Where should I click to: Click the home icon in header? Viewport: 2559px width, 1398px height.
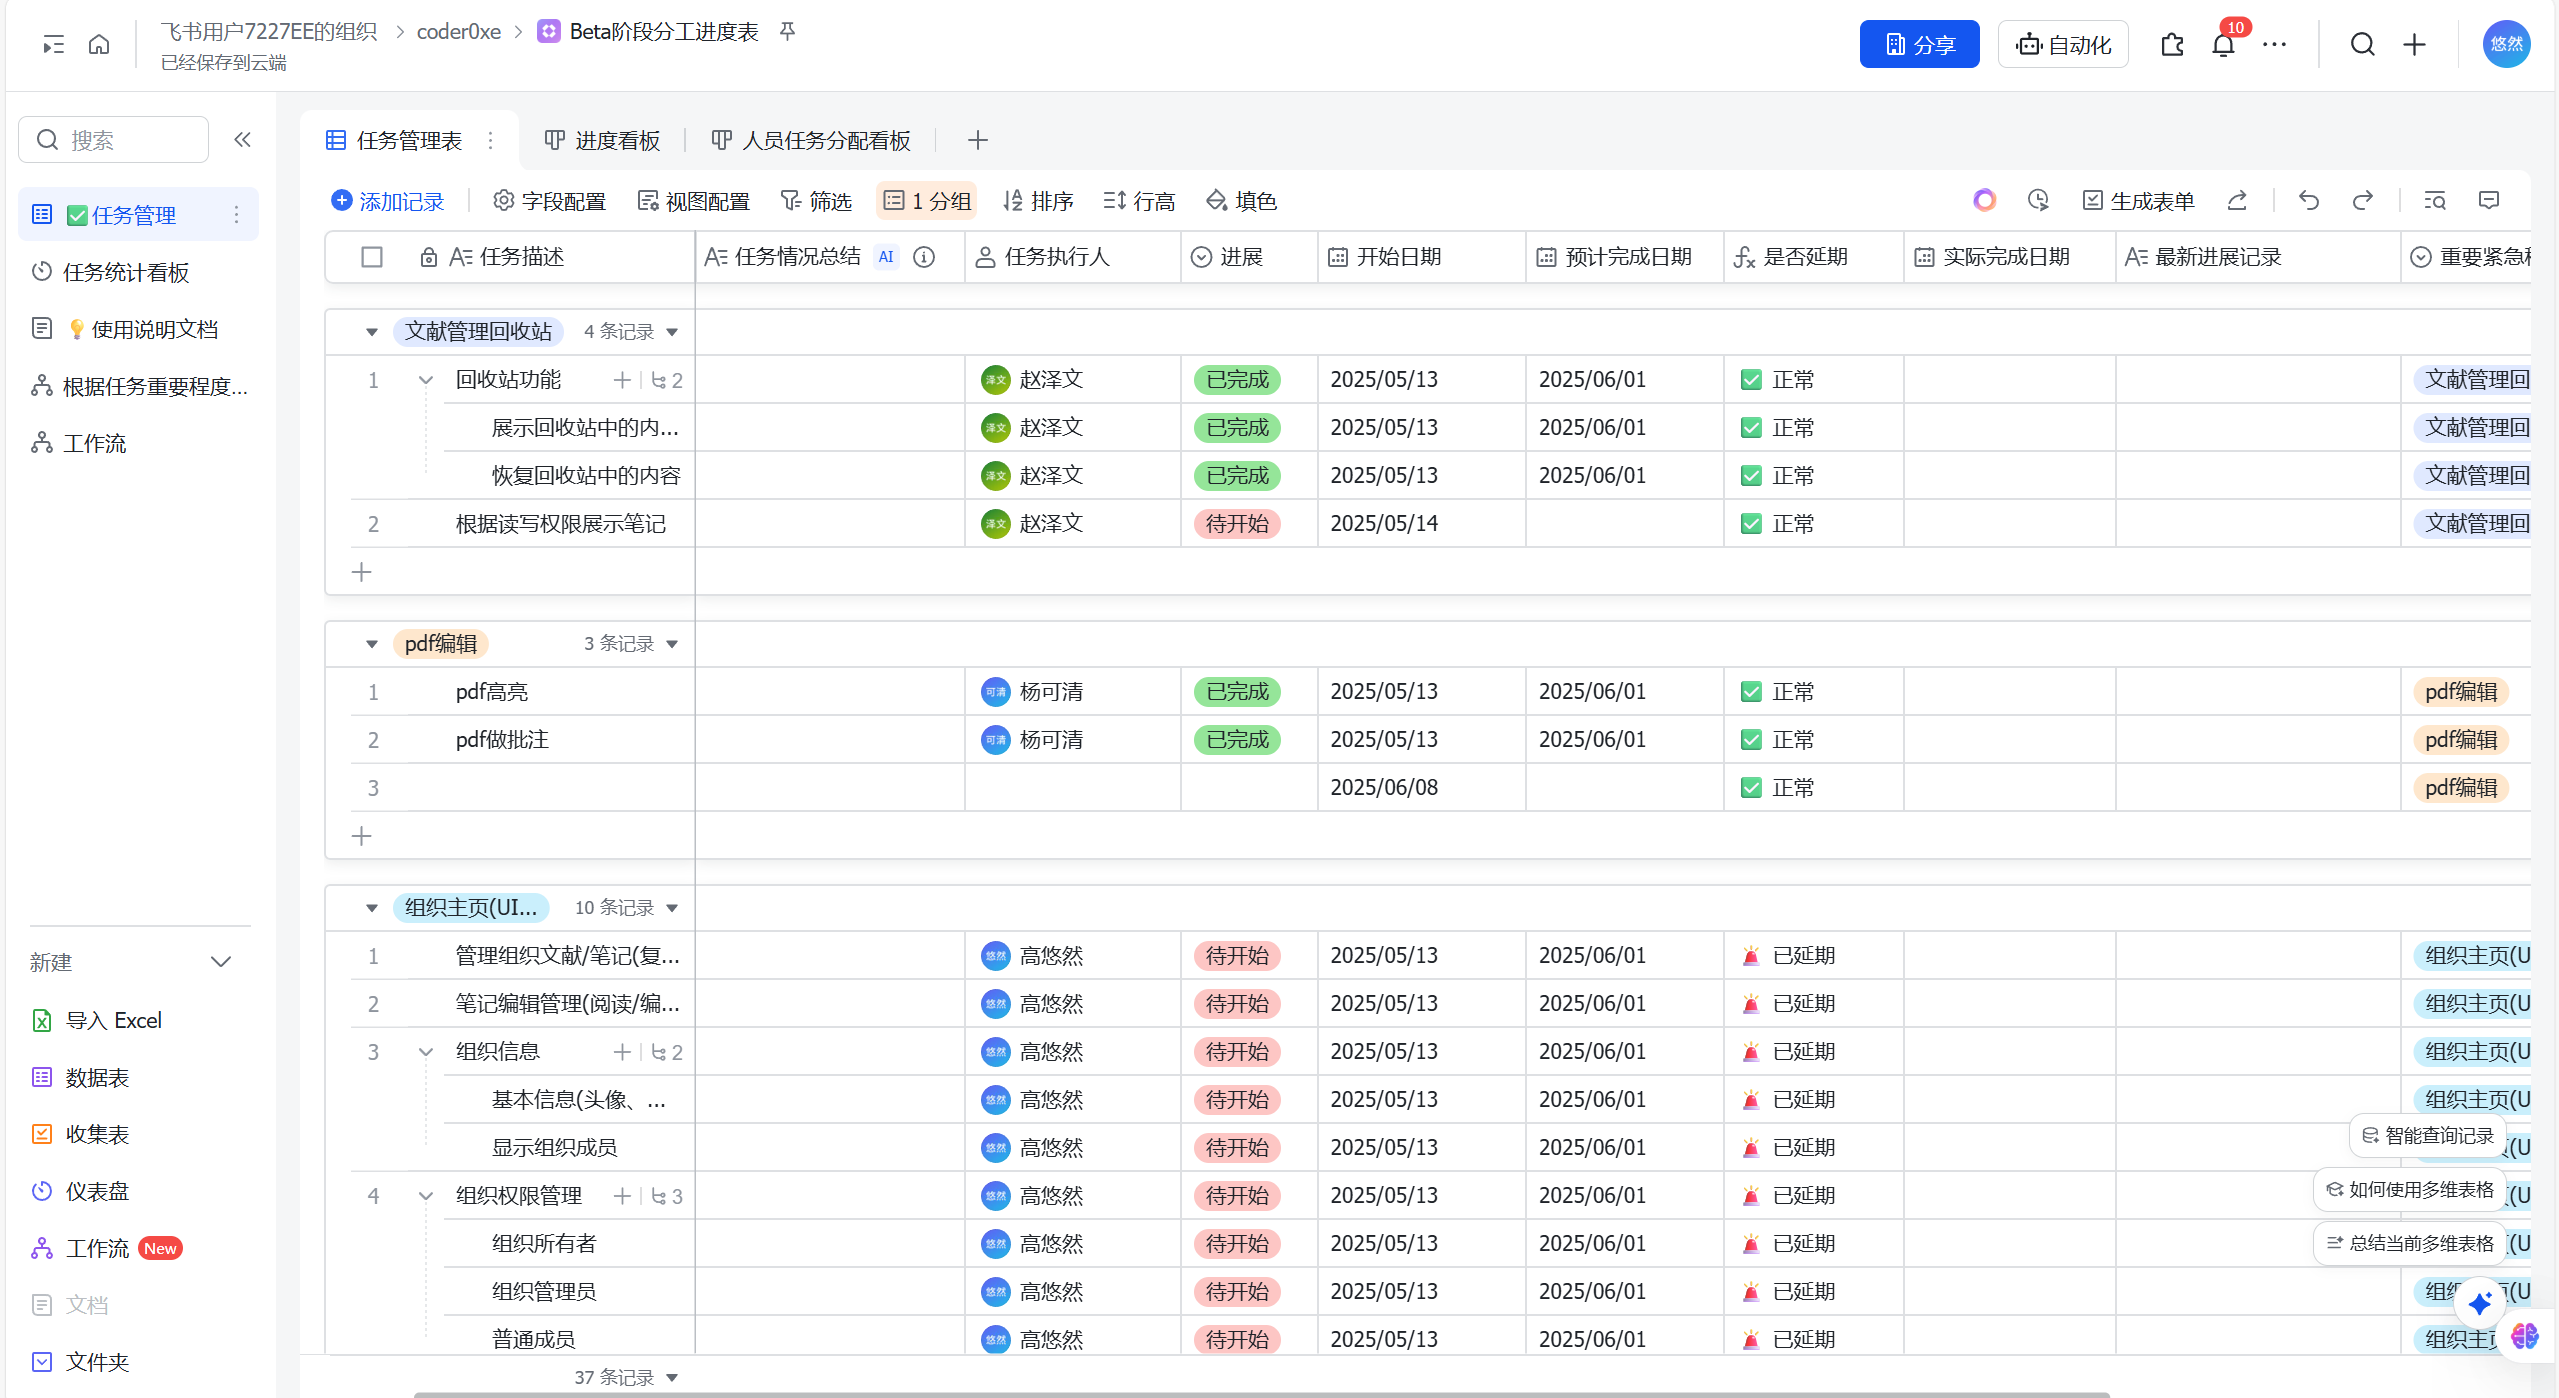pyautogui.click(x=99, y=45)
